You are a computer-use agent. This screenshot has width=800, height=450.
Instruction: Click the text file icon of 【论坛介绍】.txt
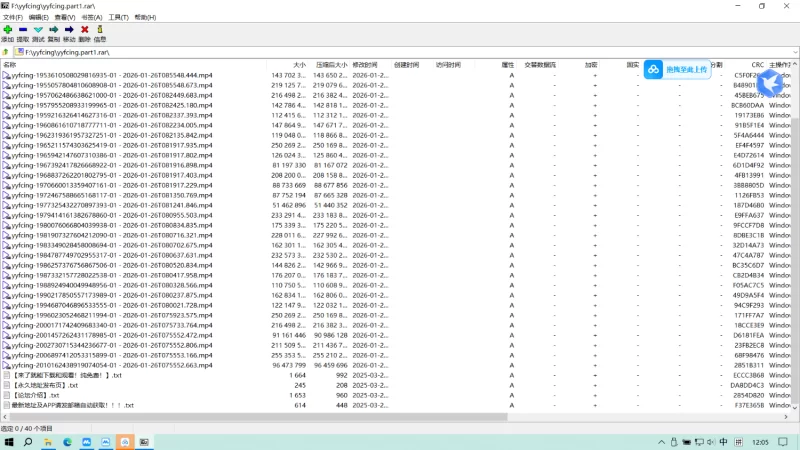pos(6,395)
